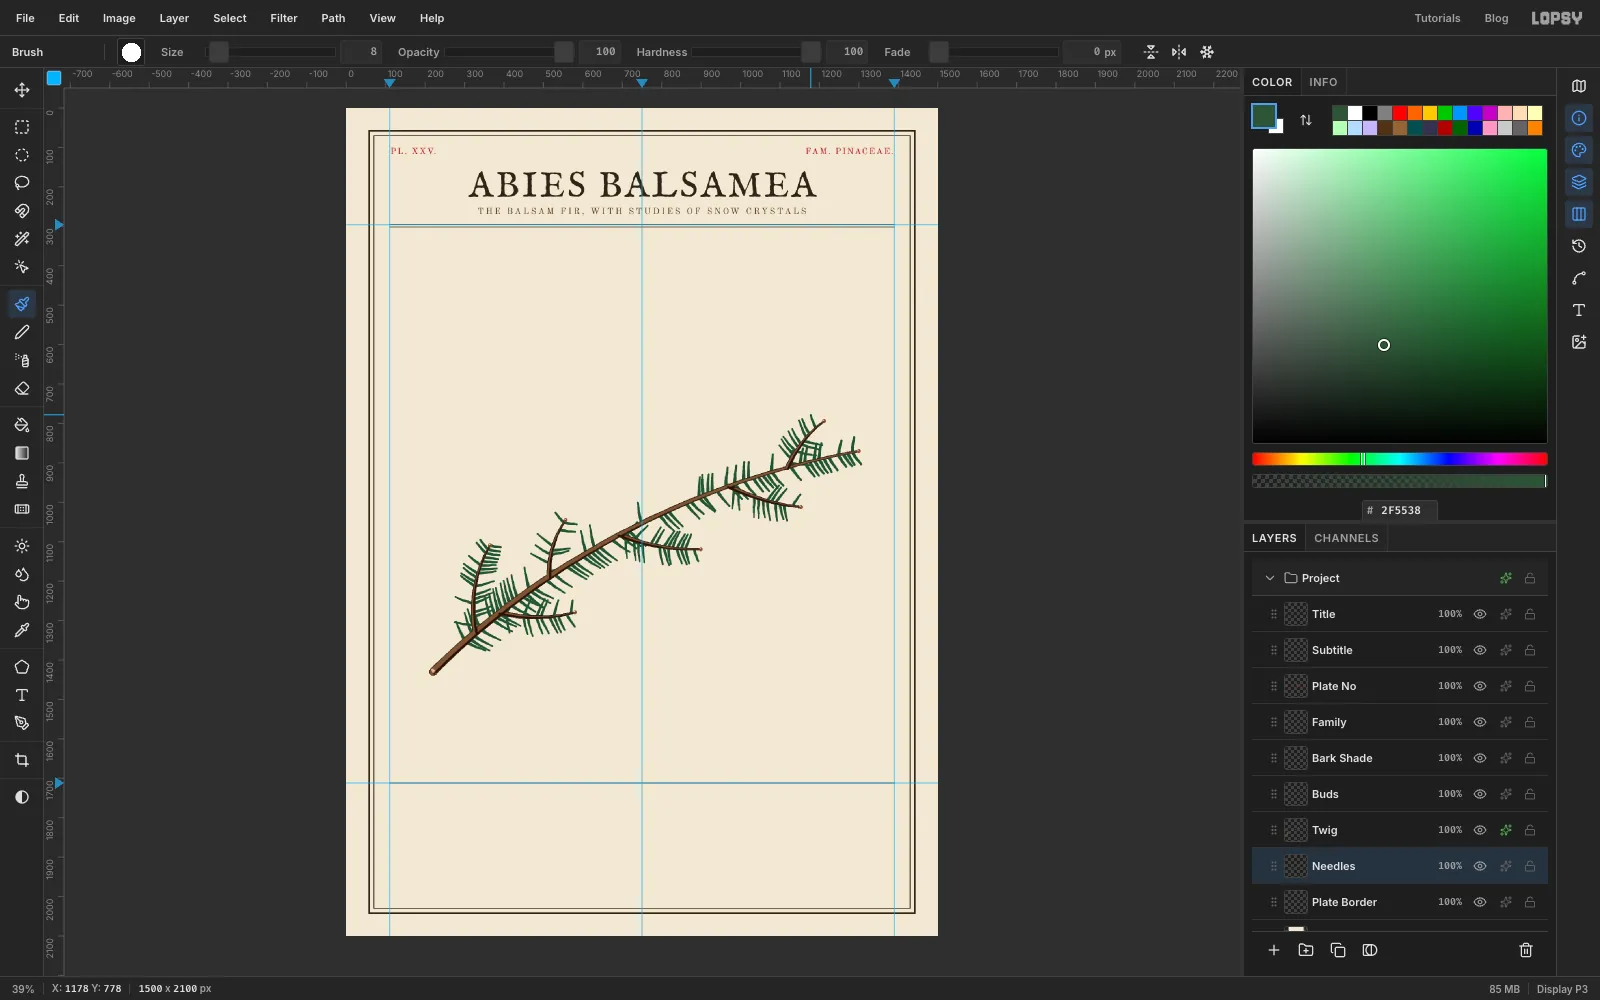1600x1000 pixels.
Task: Swap foreground and background colors
Action: pos(1306,120)
